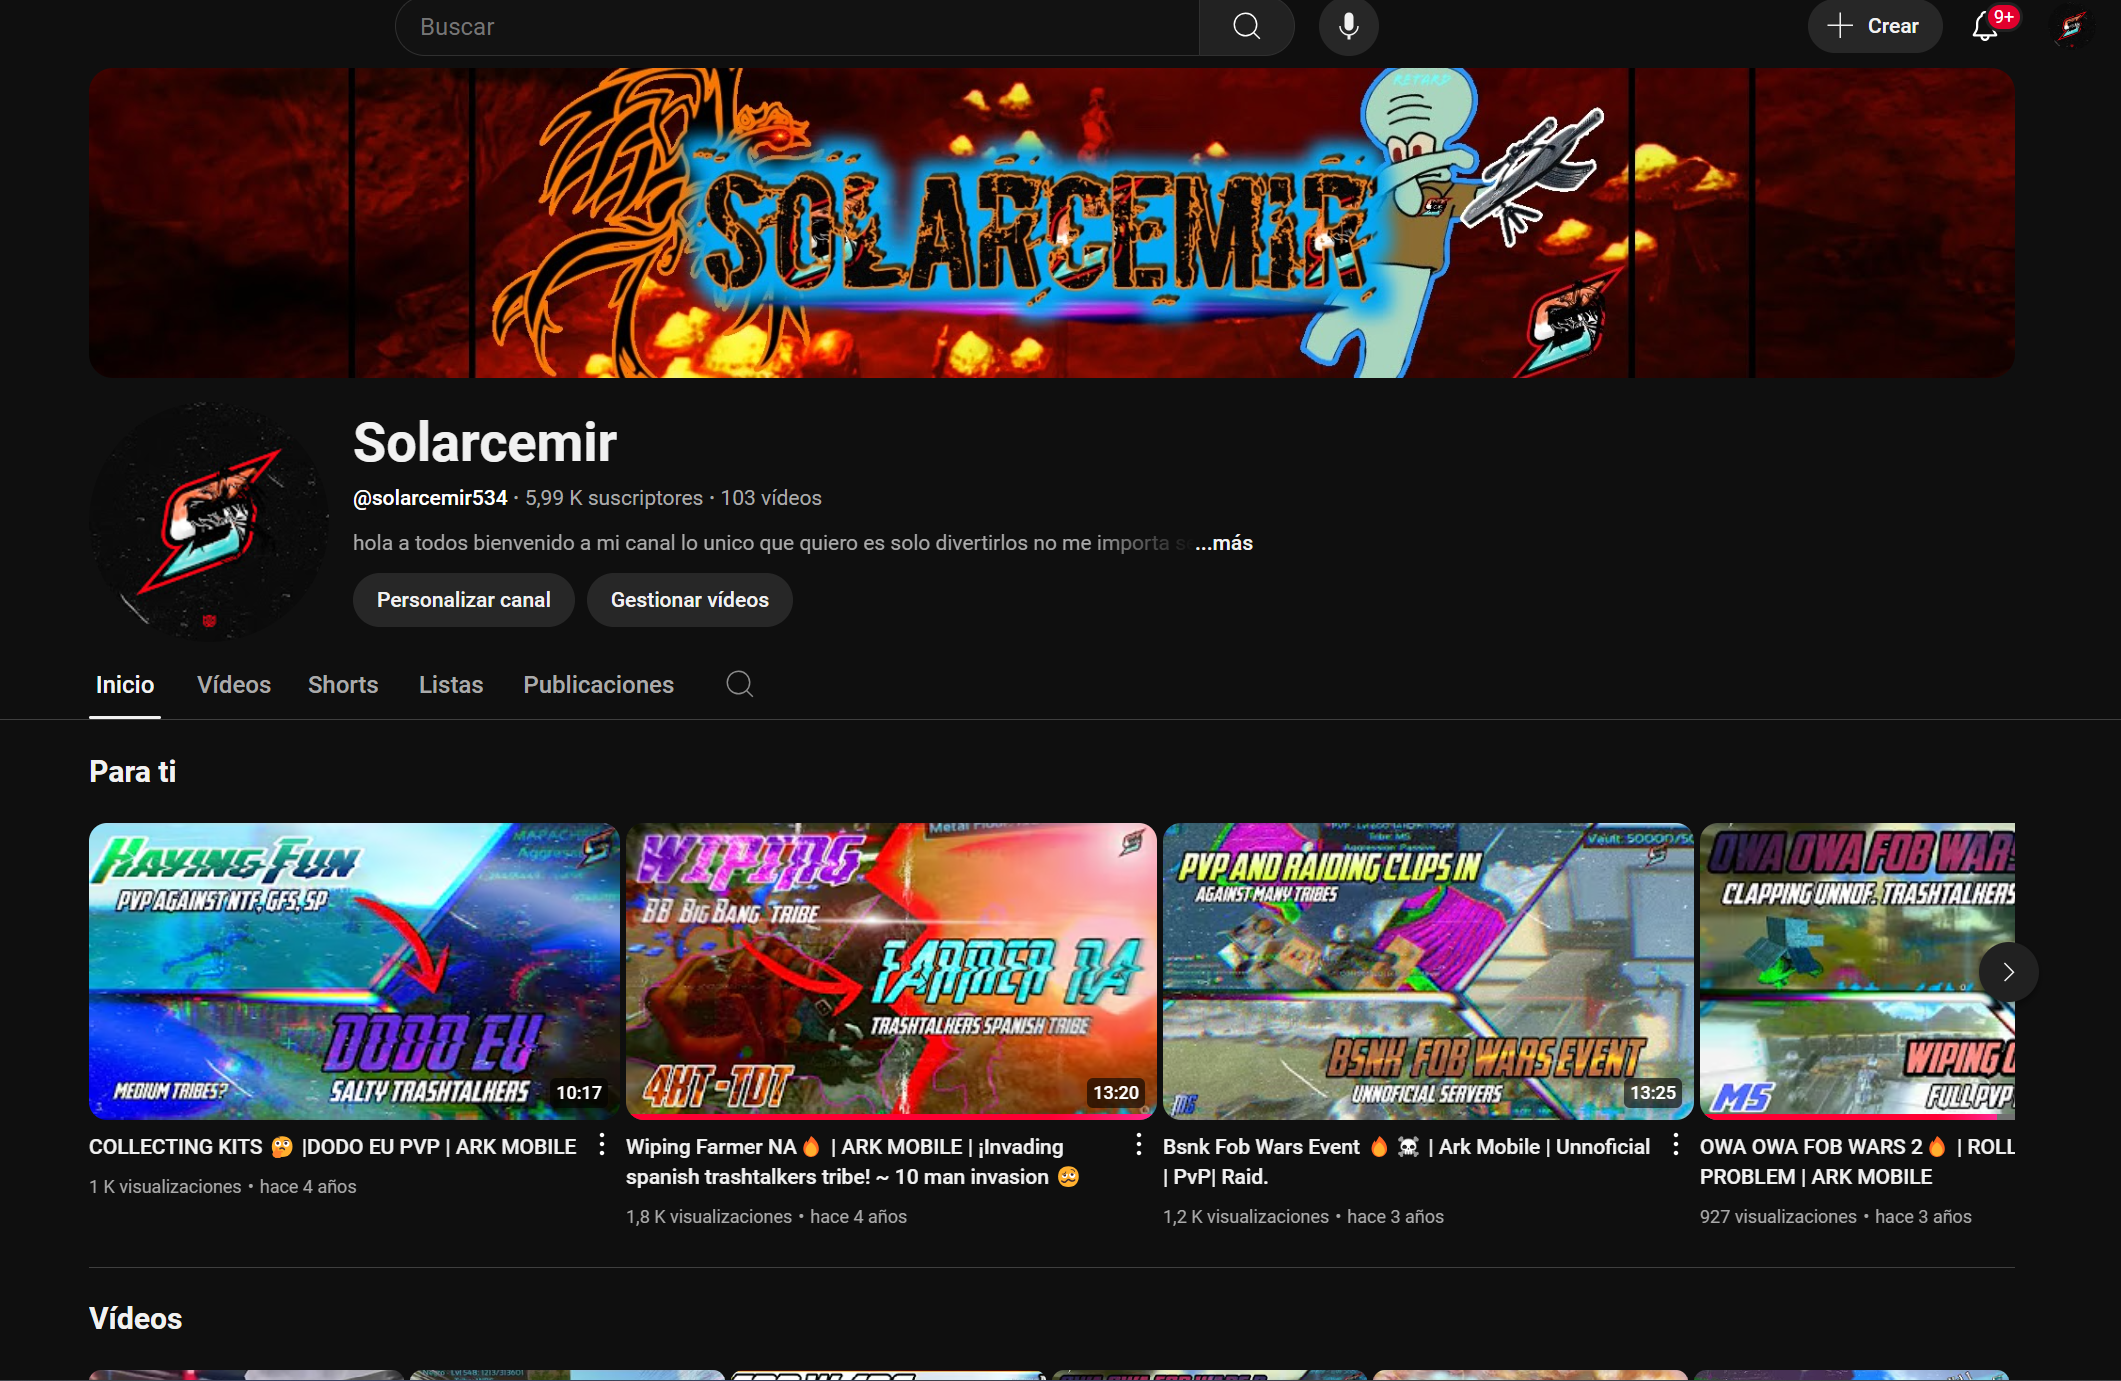The width and height of the screenshot is (2121, 1381).
Task: Activate voice search microphone
Action: tap(1348, 26)
